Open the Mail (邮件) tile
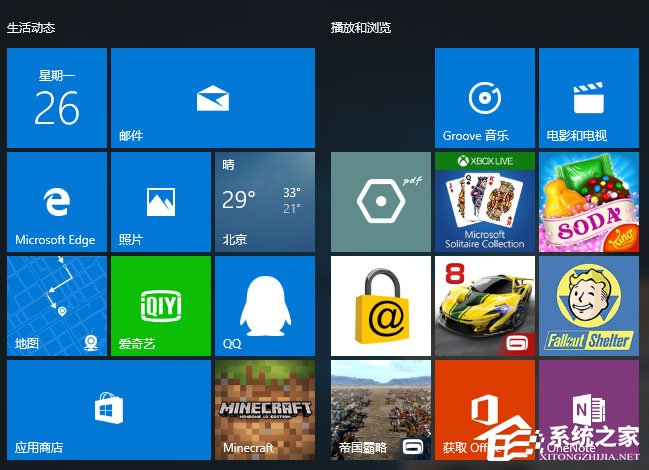The image size is (649, 470). coord(212,98)
